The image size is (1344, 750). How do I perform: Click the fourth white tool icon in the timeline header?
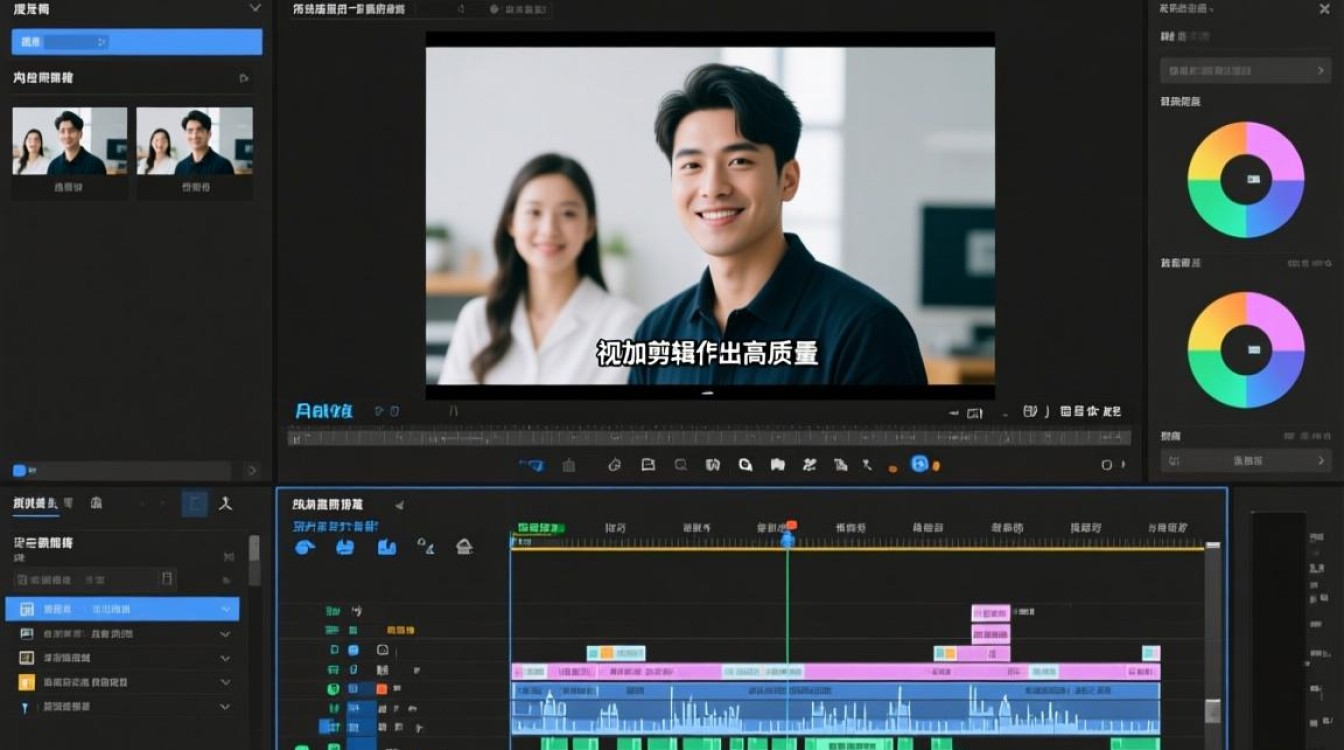tap(426, 547)
